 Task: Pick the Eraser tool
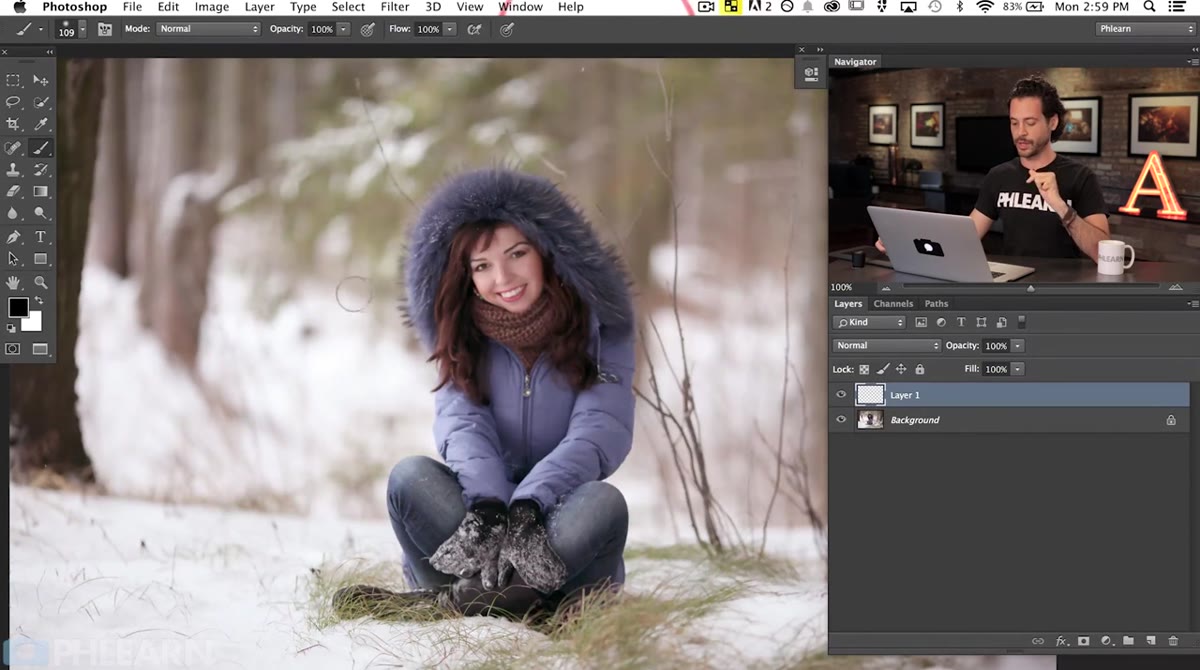click(13, 191)
